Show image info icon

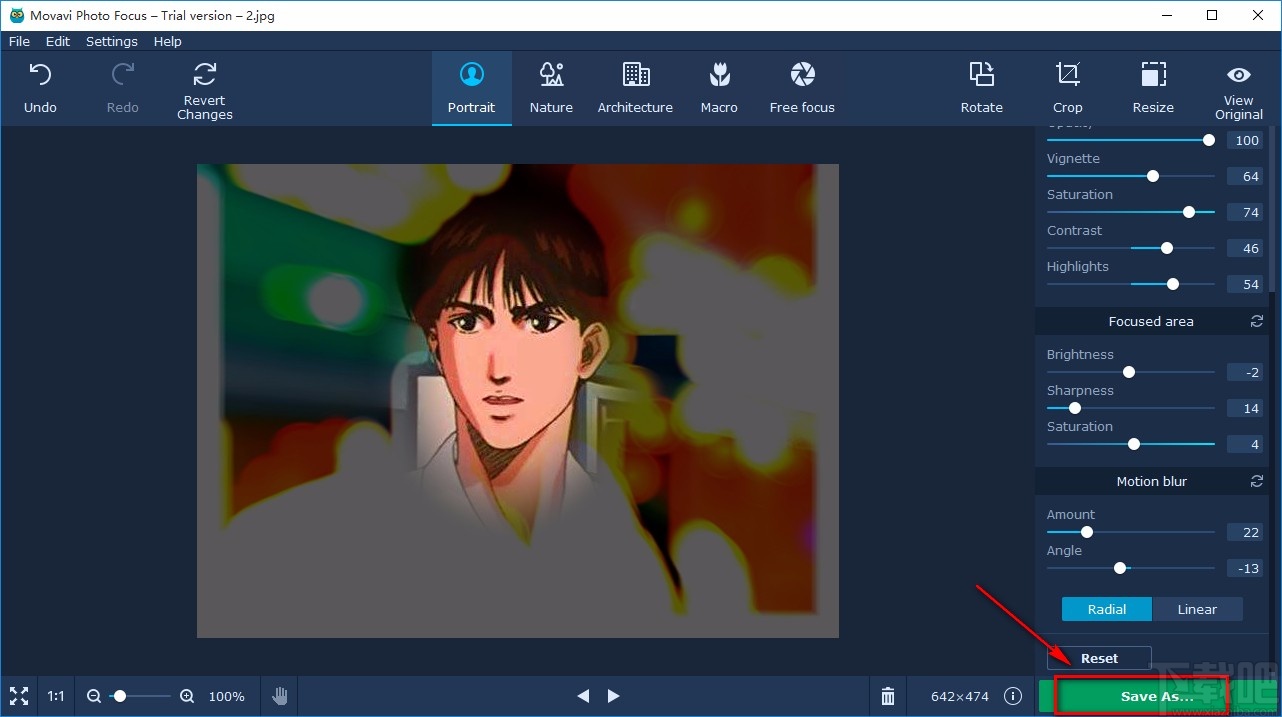(1013, 696)
